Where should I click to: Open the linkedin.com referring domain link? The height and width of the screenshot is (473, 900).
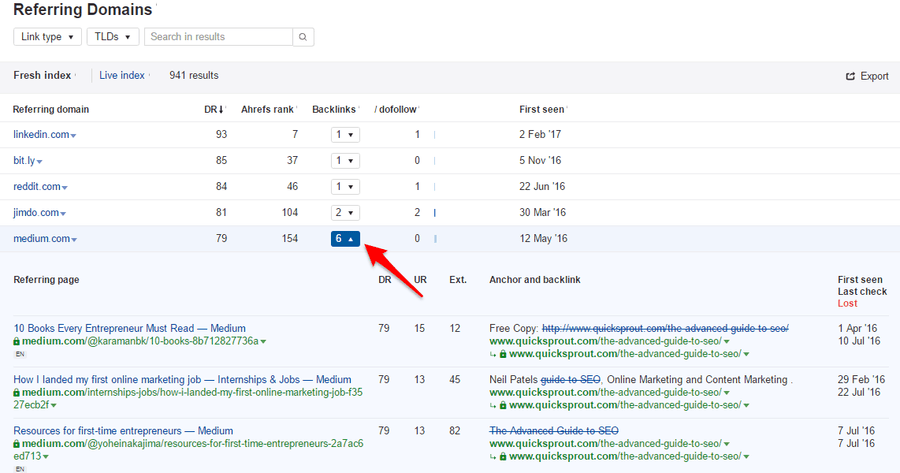click(40, 134)
